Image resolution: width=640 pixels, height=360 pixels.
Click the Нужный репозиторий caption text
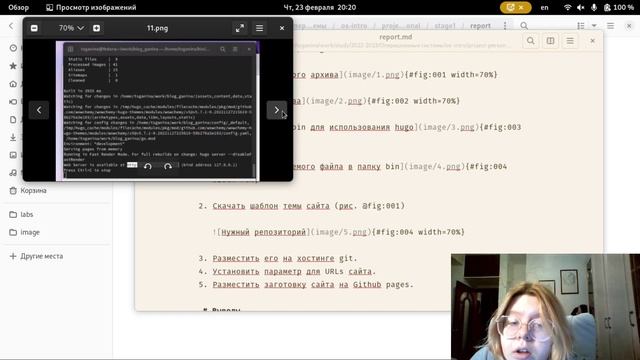[x=264, y=232]
